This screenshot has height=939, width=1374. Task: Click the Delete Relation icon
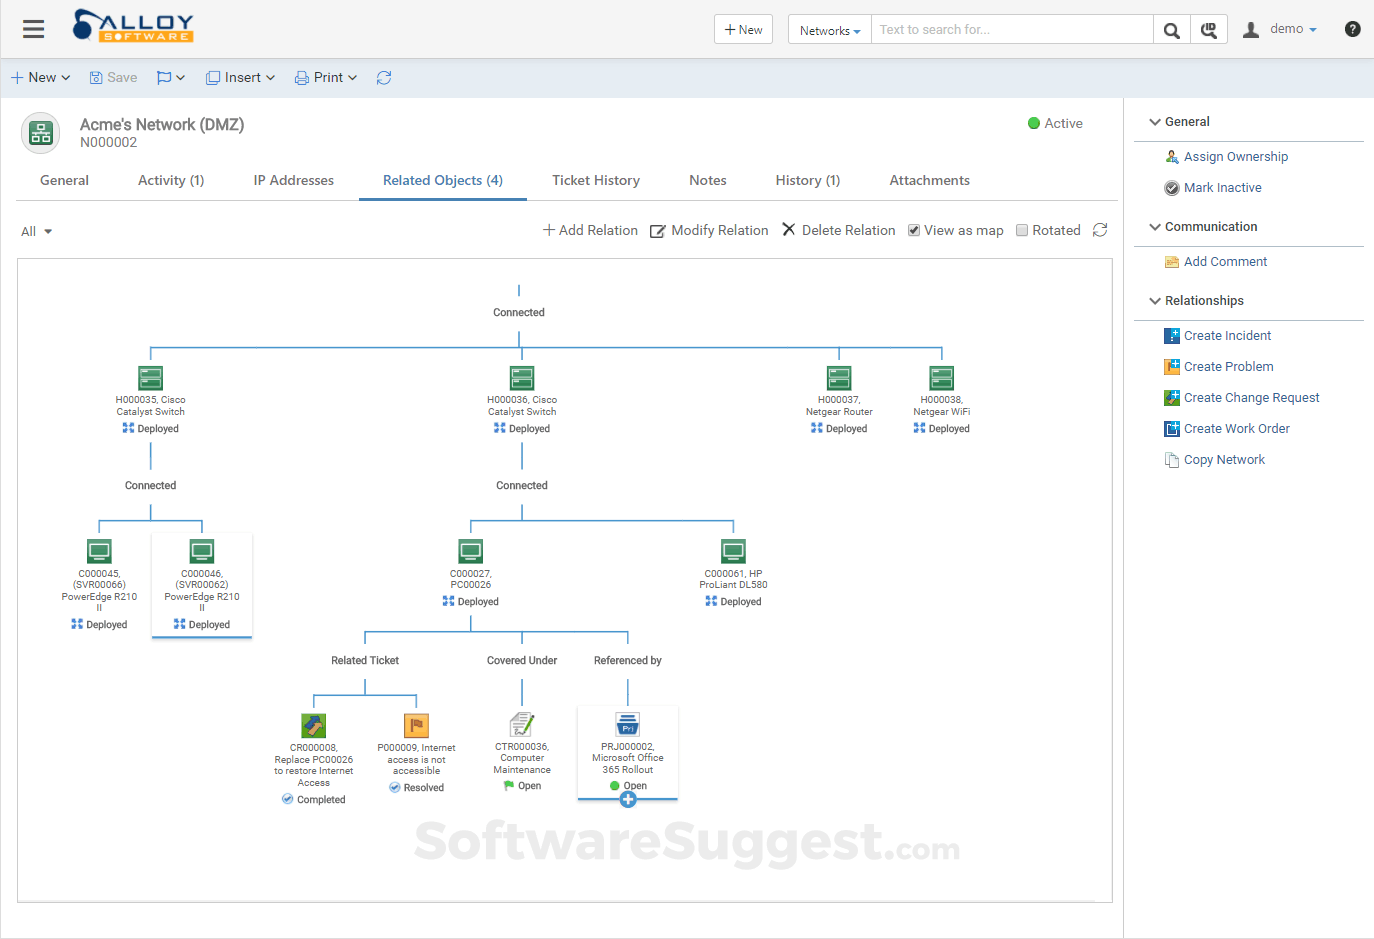[x=789, y=229]
